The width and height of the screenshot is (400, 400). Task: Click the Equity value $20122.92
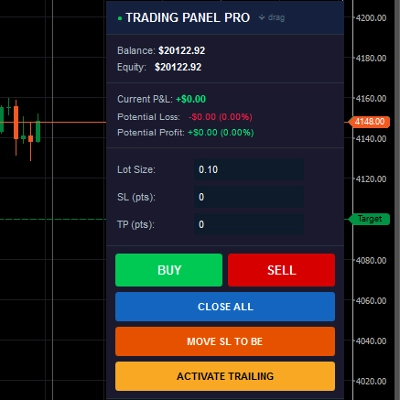click(178, 67)
